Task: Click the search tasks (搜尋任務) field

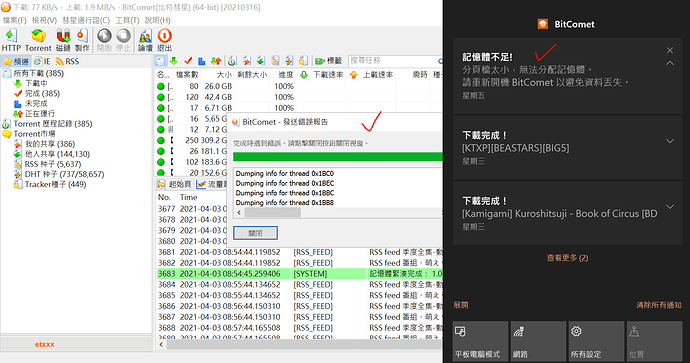Action: pos(393,61)
